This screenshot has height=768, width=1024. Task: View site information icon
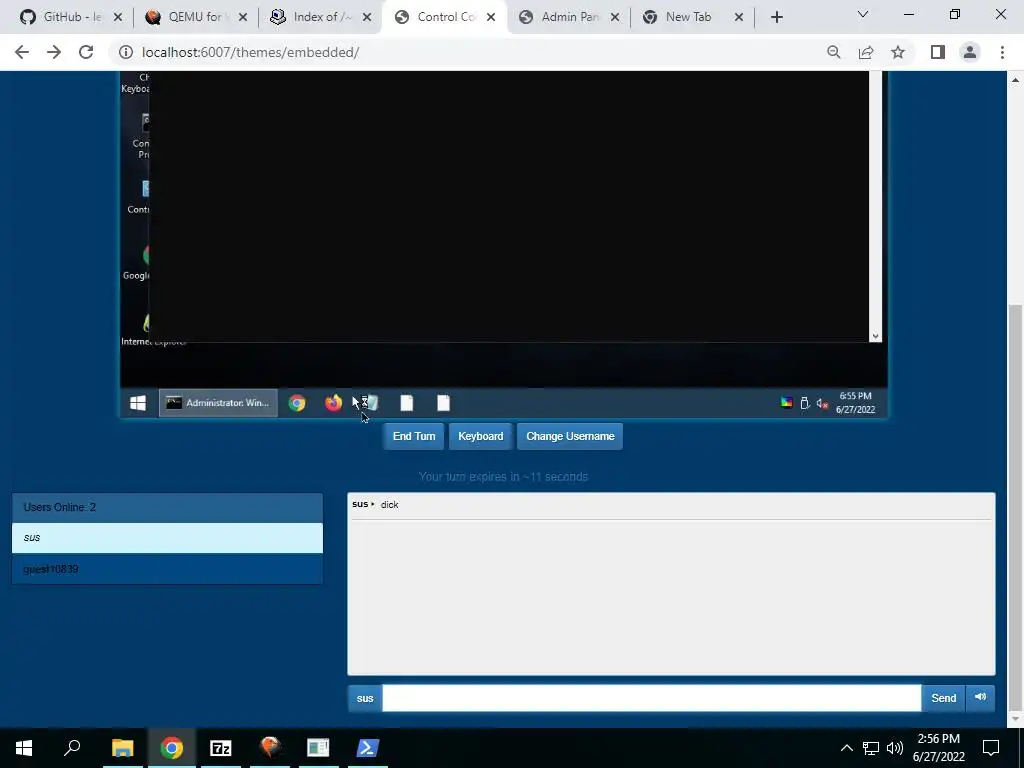[x=126, y=52]
